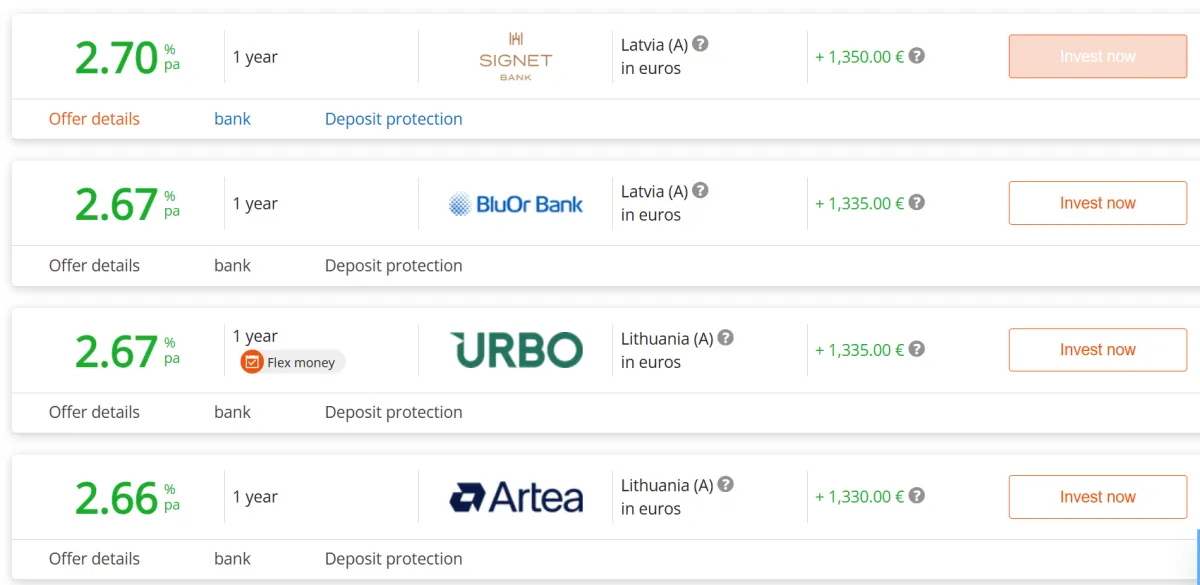Open Deposit protection tab for Signet Bank
Viewport: 1200px width, 585px height.
(393, 119)
